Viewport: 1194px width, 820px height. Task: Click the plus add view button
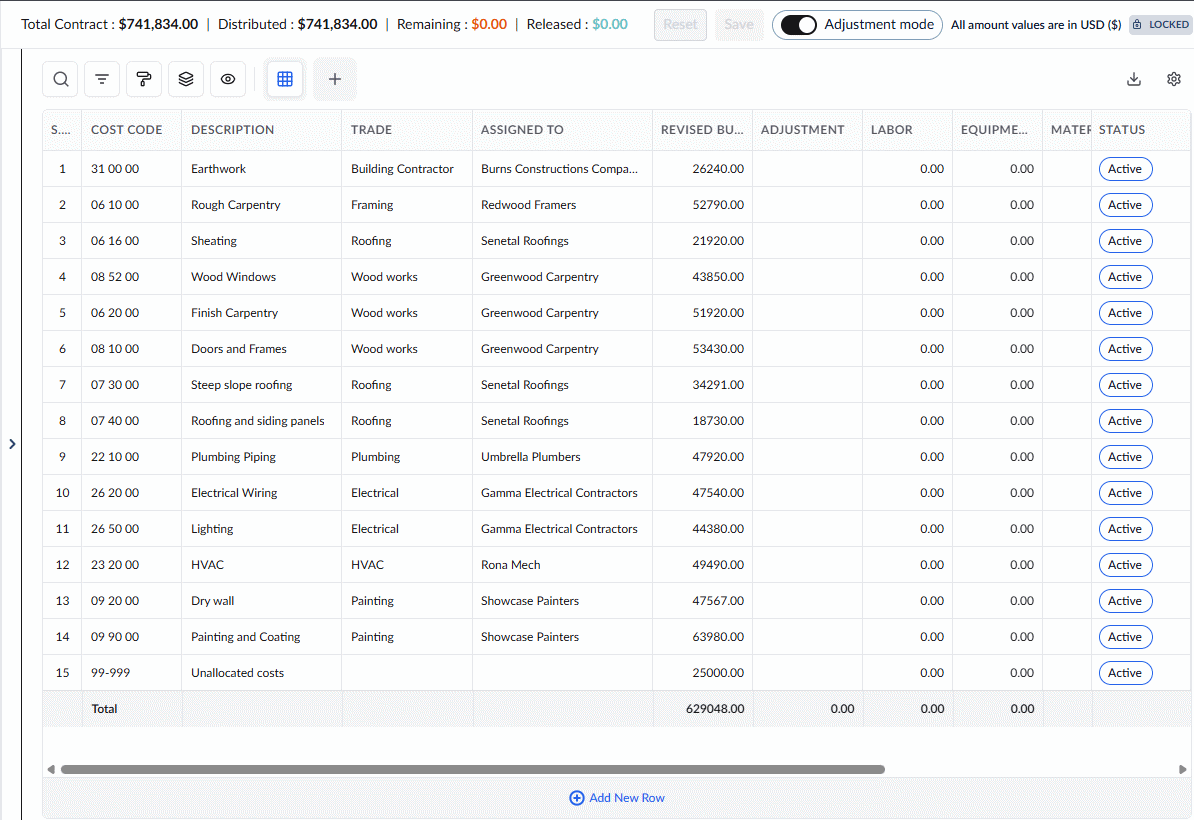pyautogui.click(x=335, y=79)
